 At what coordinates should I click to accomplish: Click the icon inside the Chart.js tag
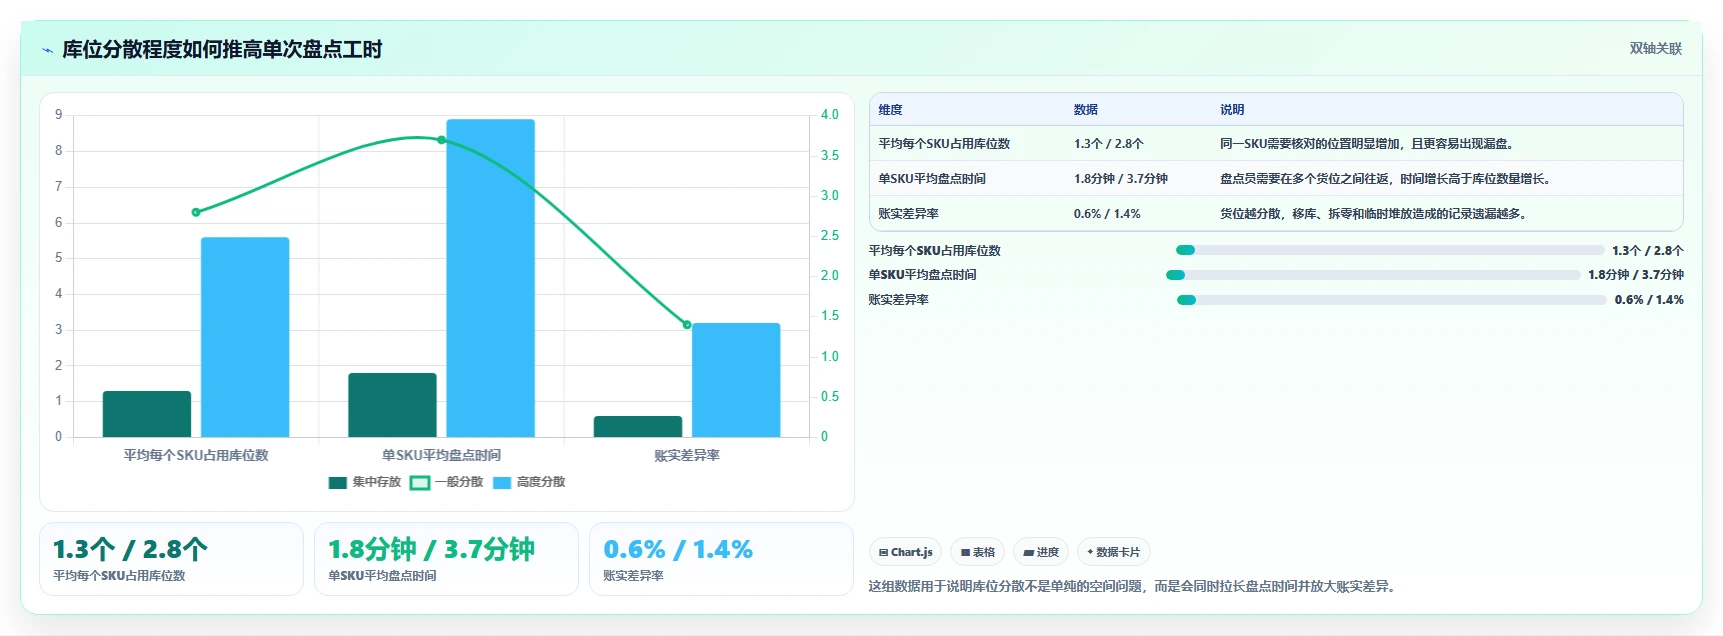coord(884,552)
